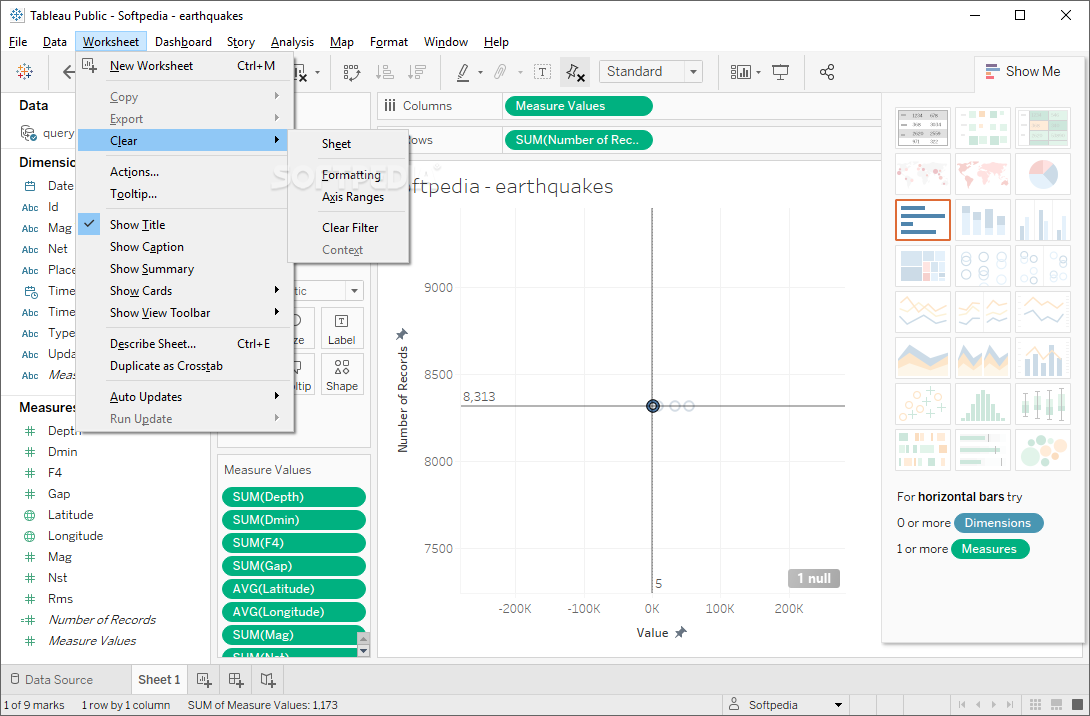Viewport: 1090px width, 716px height.
Task: Choose the packed bubbles chart in Show Me
Action: pos(1042,449)
